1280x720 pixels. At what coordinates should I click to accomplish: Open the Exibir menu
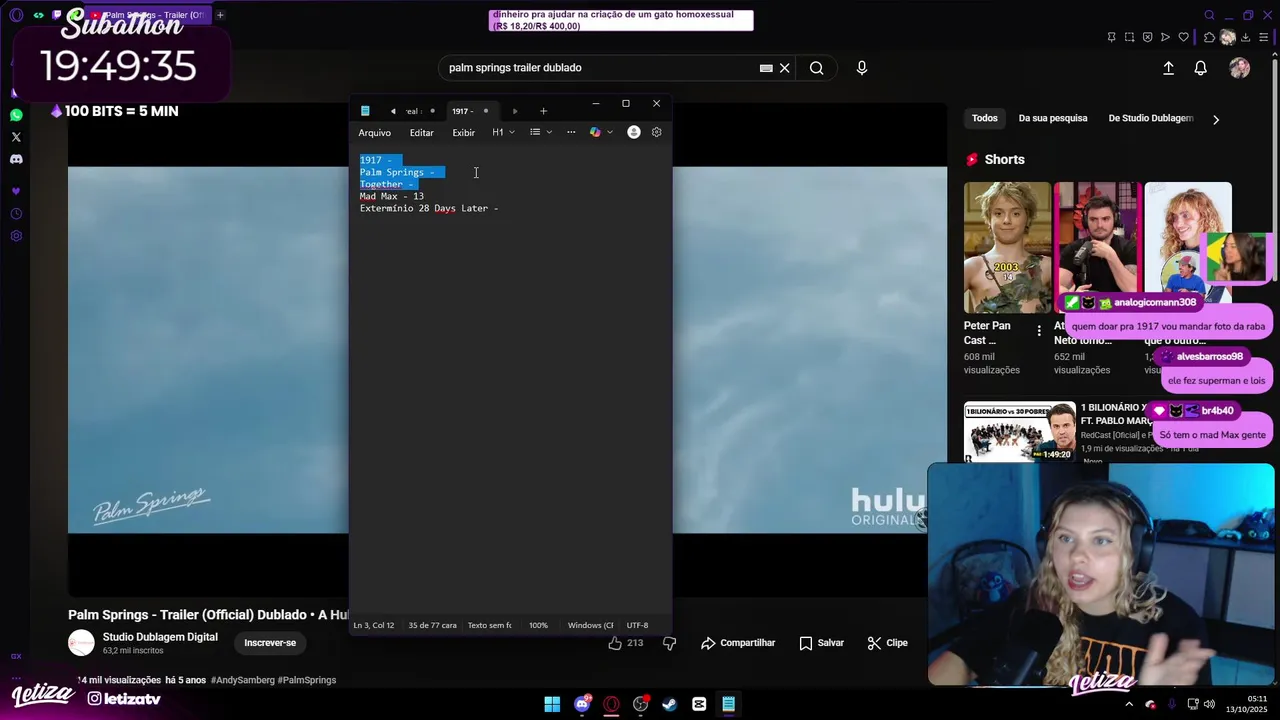(464, 132)
